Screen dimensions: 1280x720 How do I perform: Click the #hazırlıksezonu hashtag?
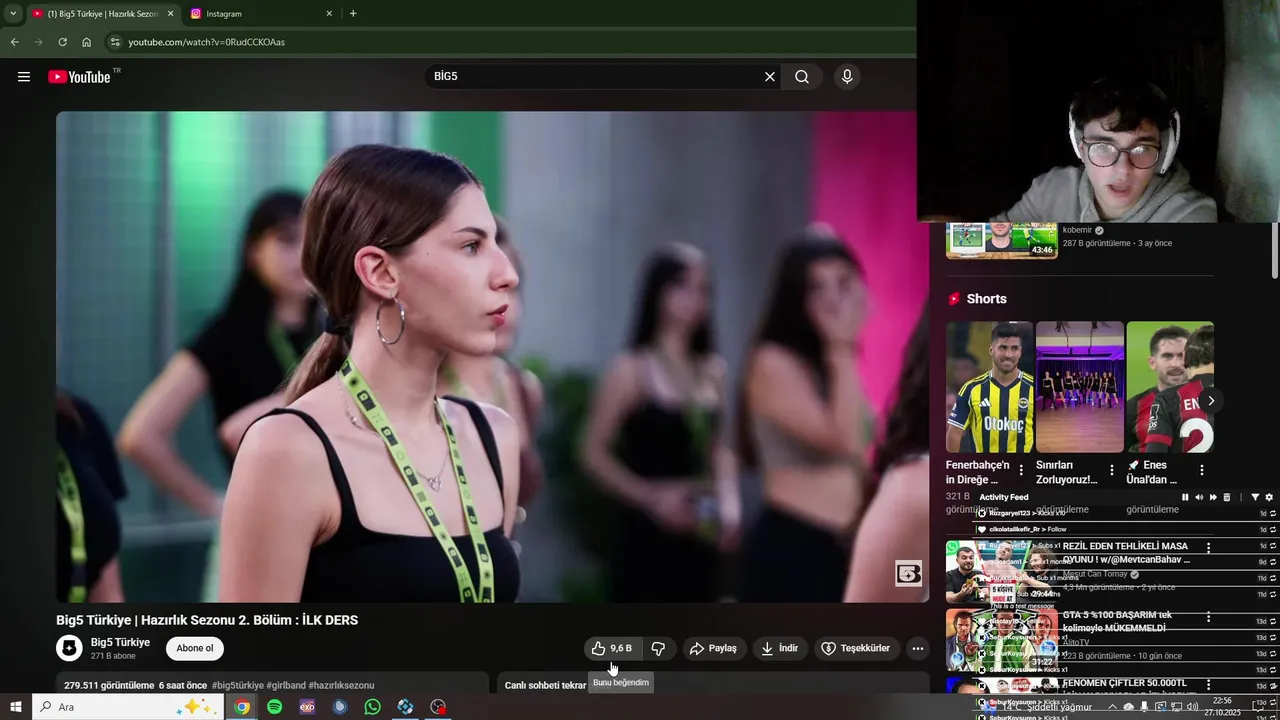[341, 685]
